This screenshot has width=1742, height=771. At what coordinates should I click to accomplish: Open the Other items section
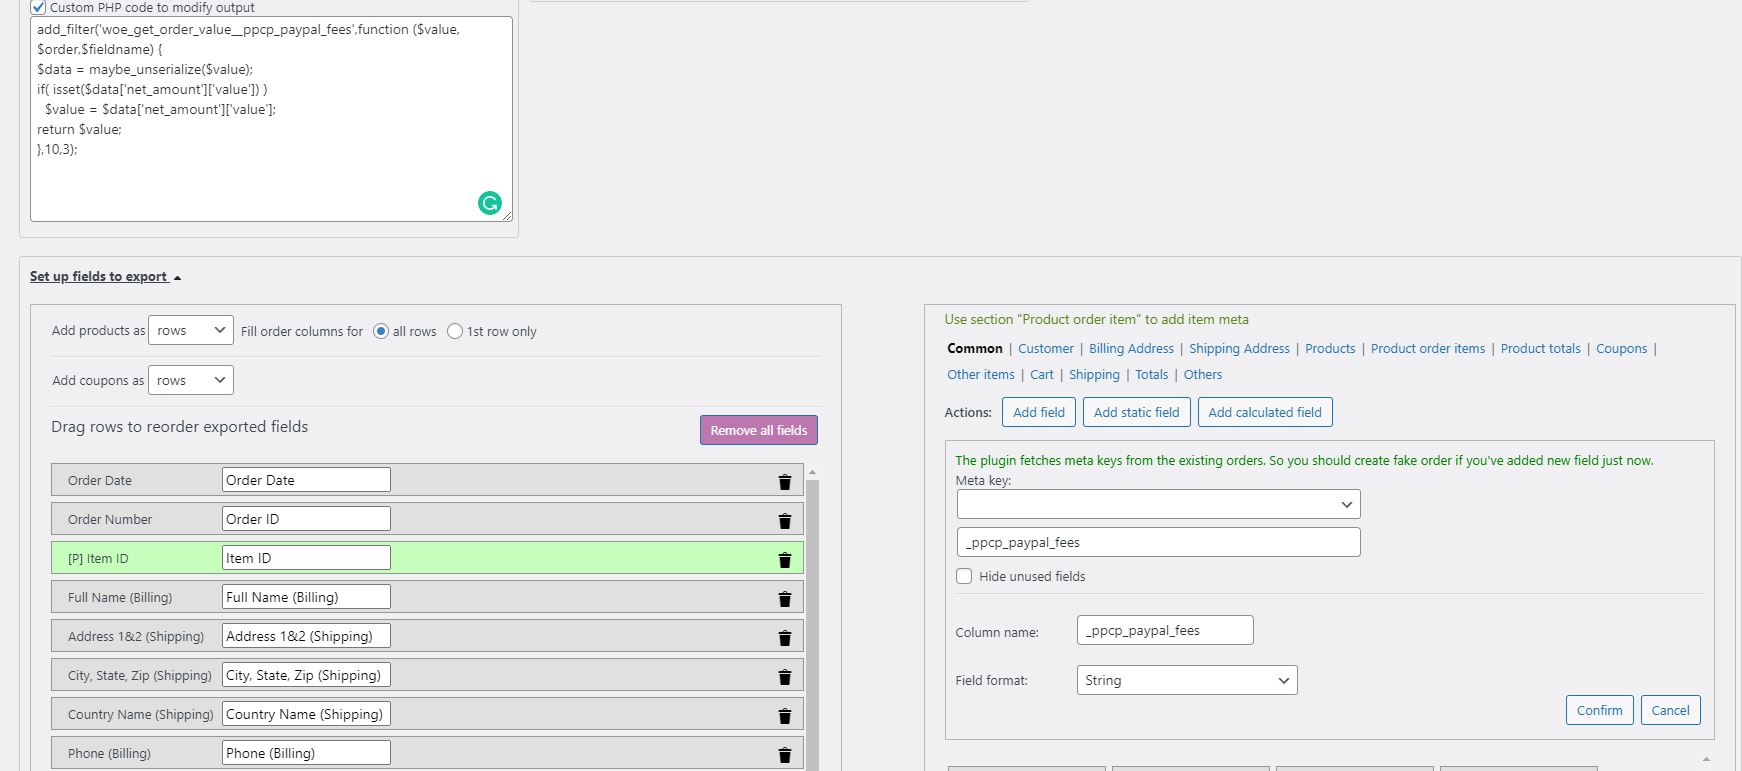[x=981, y=374]
